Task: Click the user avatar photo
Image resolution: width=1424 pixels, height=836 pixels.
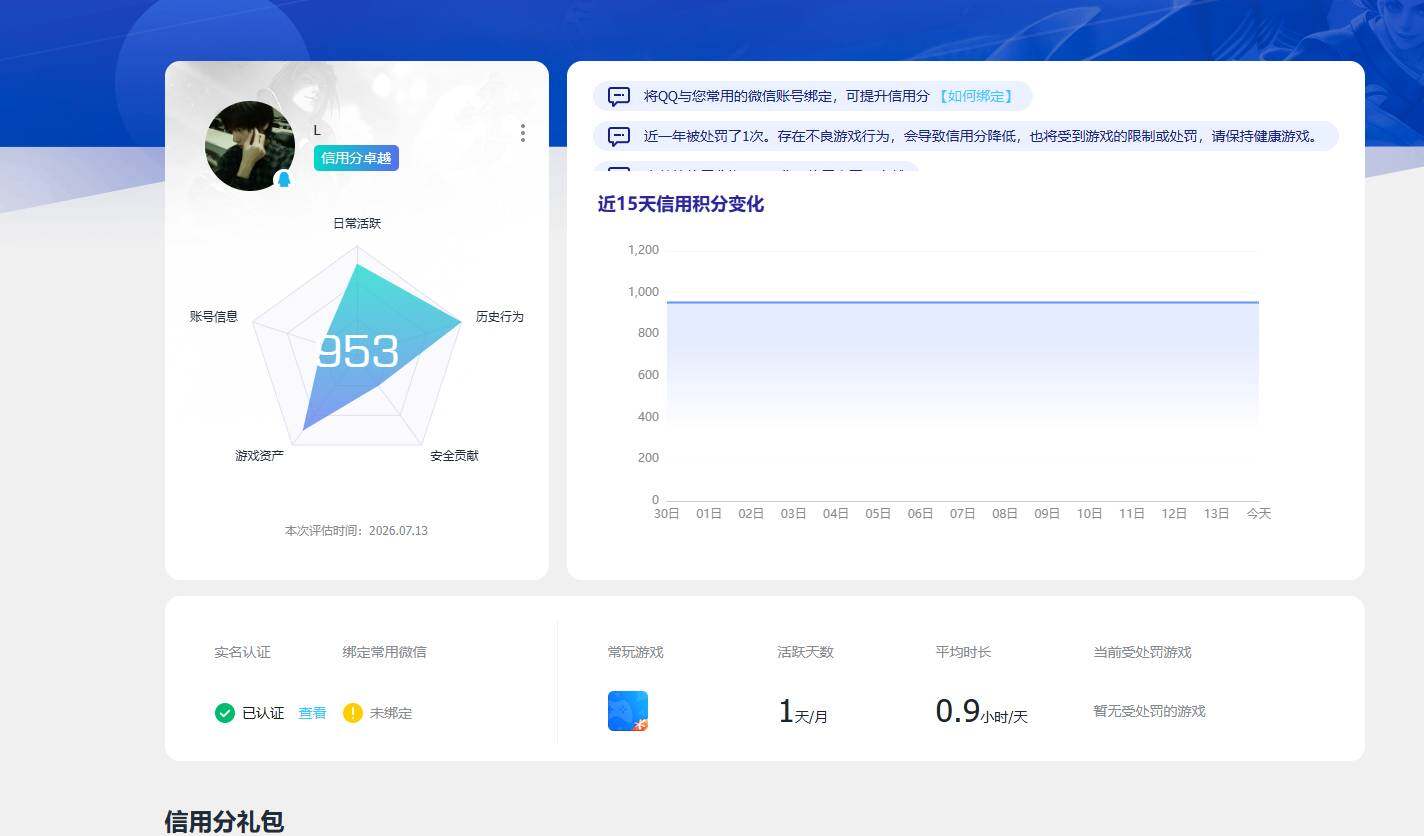Action: [250, 146]
